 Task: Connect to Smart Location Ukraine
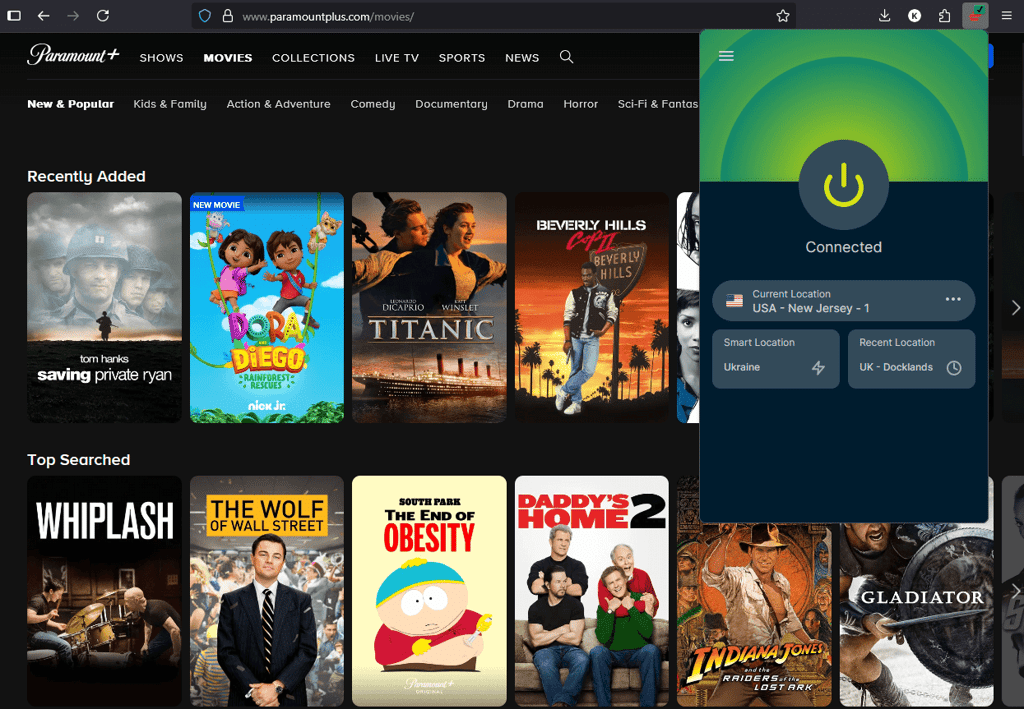point(775,358)
